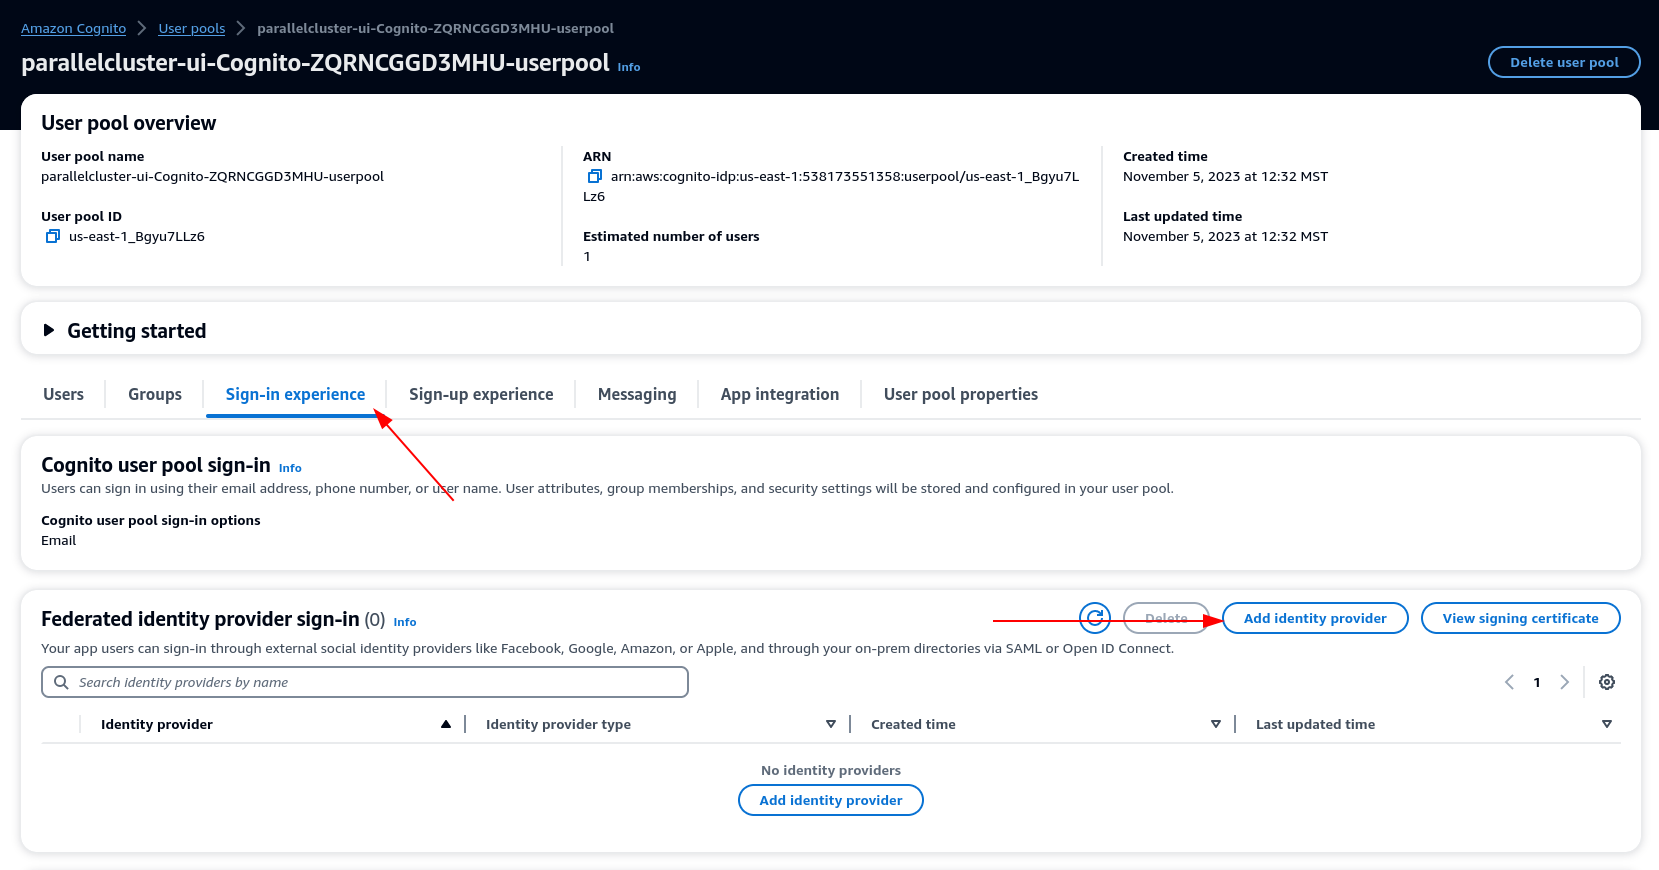Refresh the federated identity providers list

pyautogui.click(x=1095, y=618)
